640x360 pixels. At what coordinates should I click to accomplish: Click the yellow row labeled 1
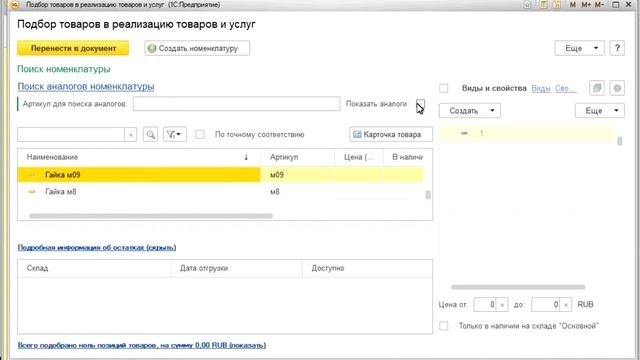(x=527, y=133)
